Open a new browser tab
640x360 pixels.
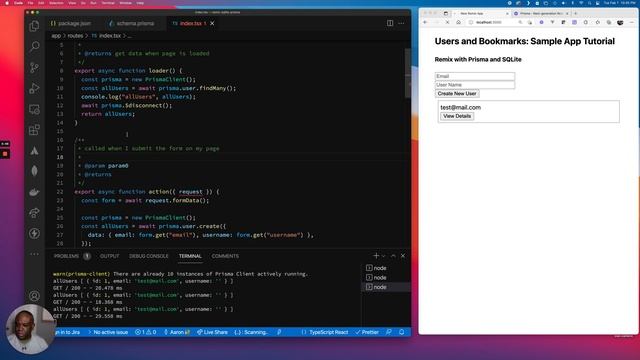pos(576,13)
